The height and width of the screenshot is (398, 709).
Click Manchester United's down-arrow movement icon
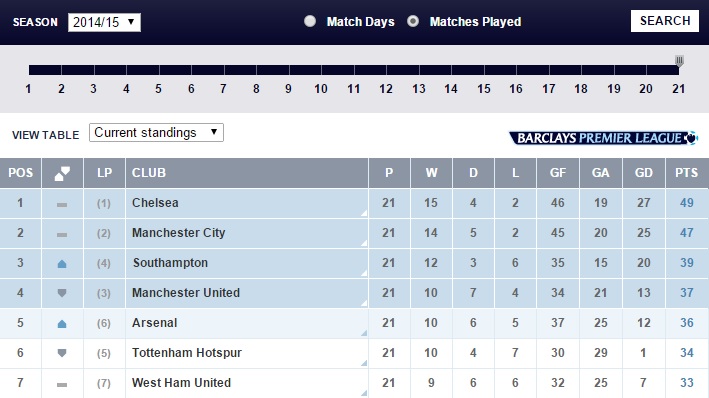point(62,293)
